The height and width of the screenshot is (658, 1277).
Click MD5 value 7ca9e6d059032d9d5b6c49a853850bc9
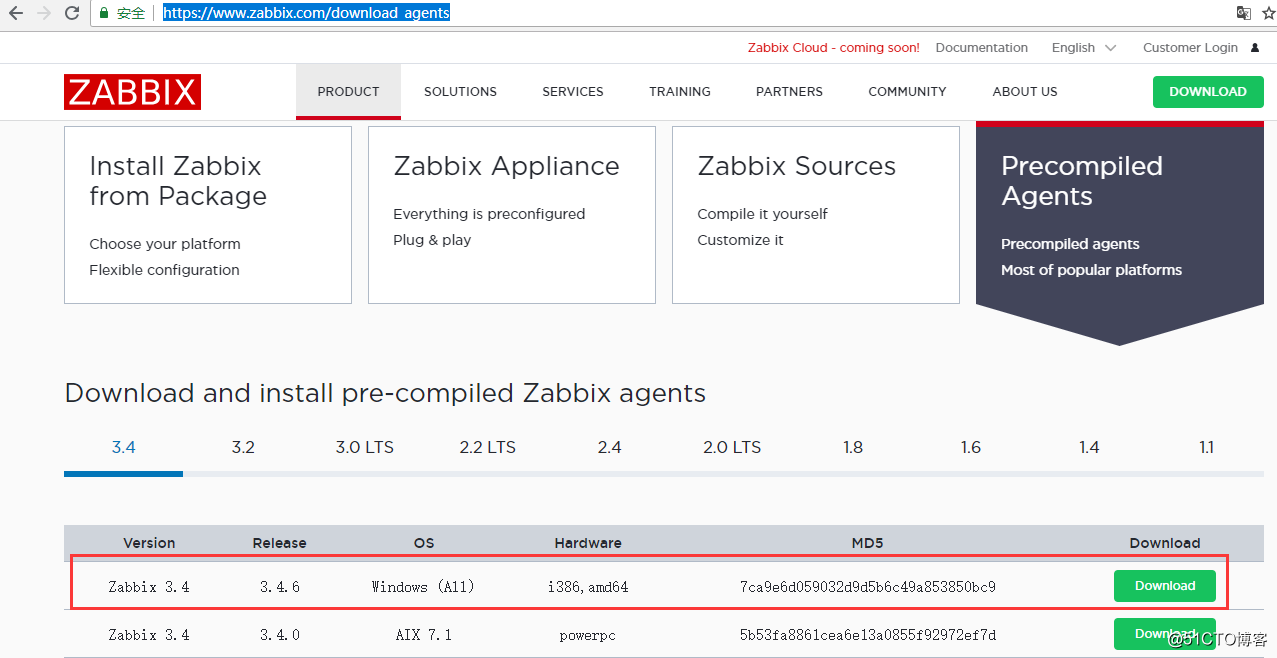tap(867, 587)
